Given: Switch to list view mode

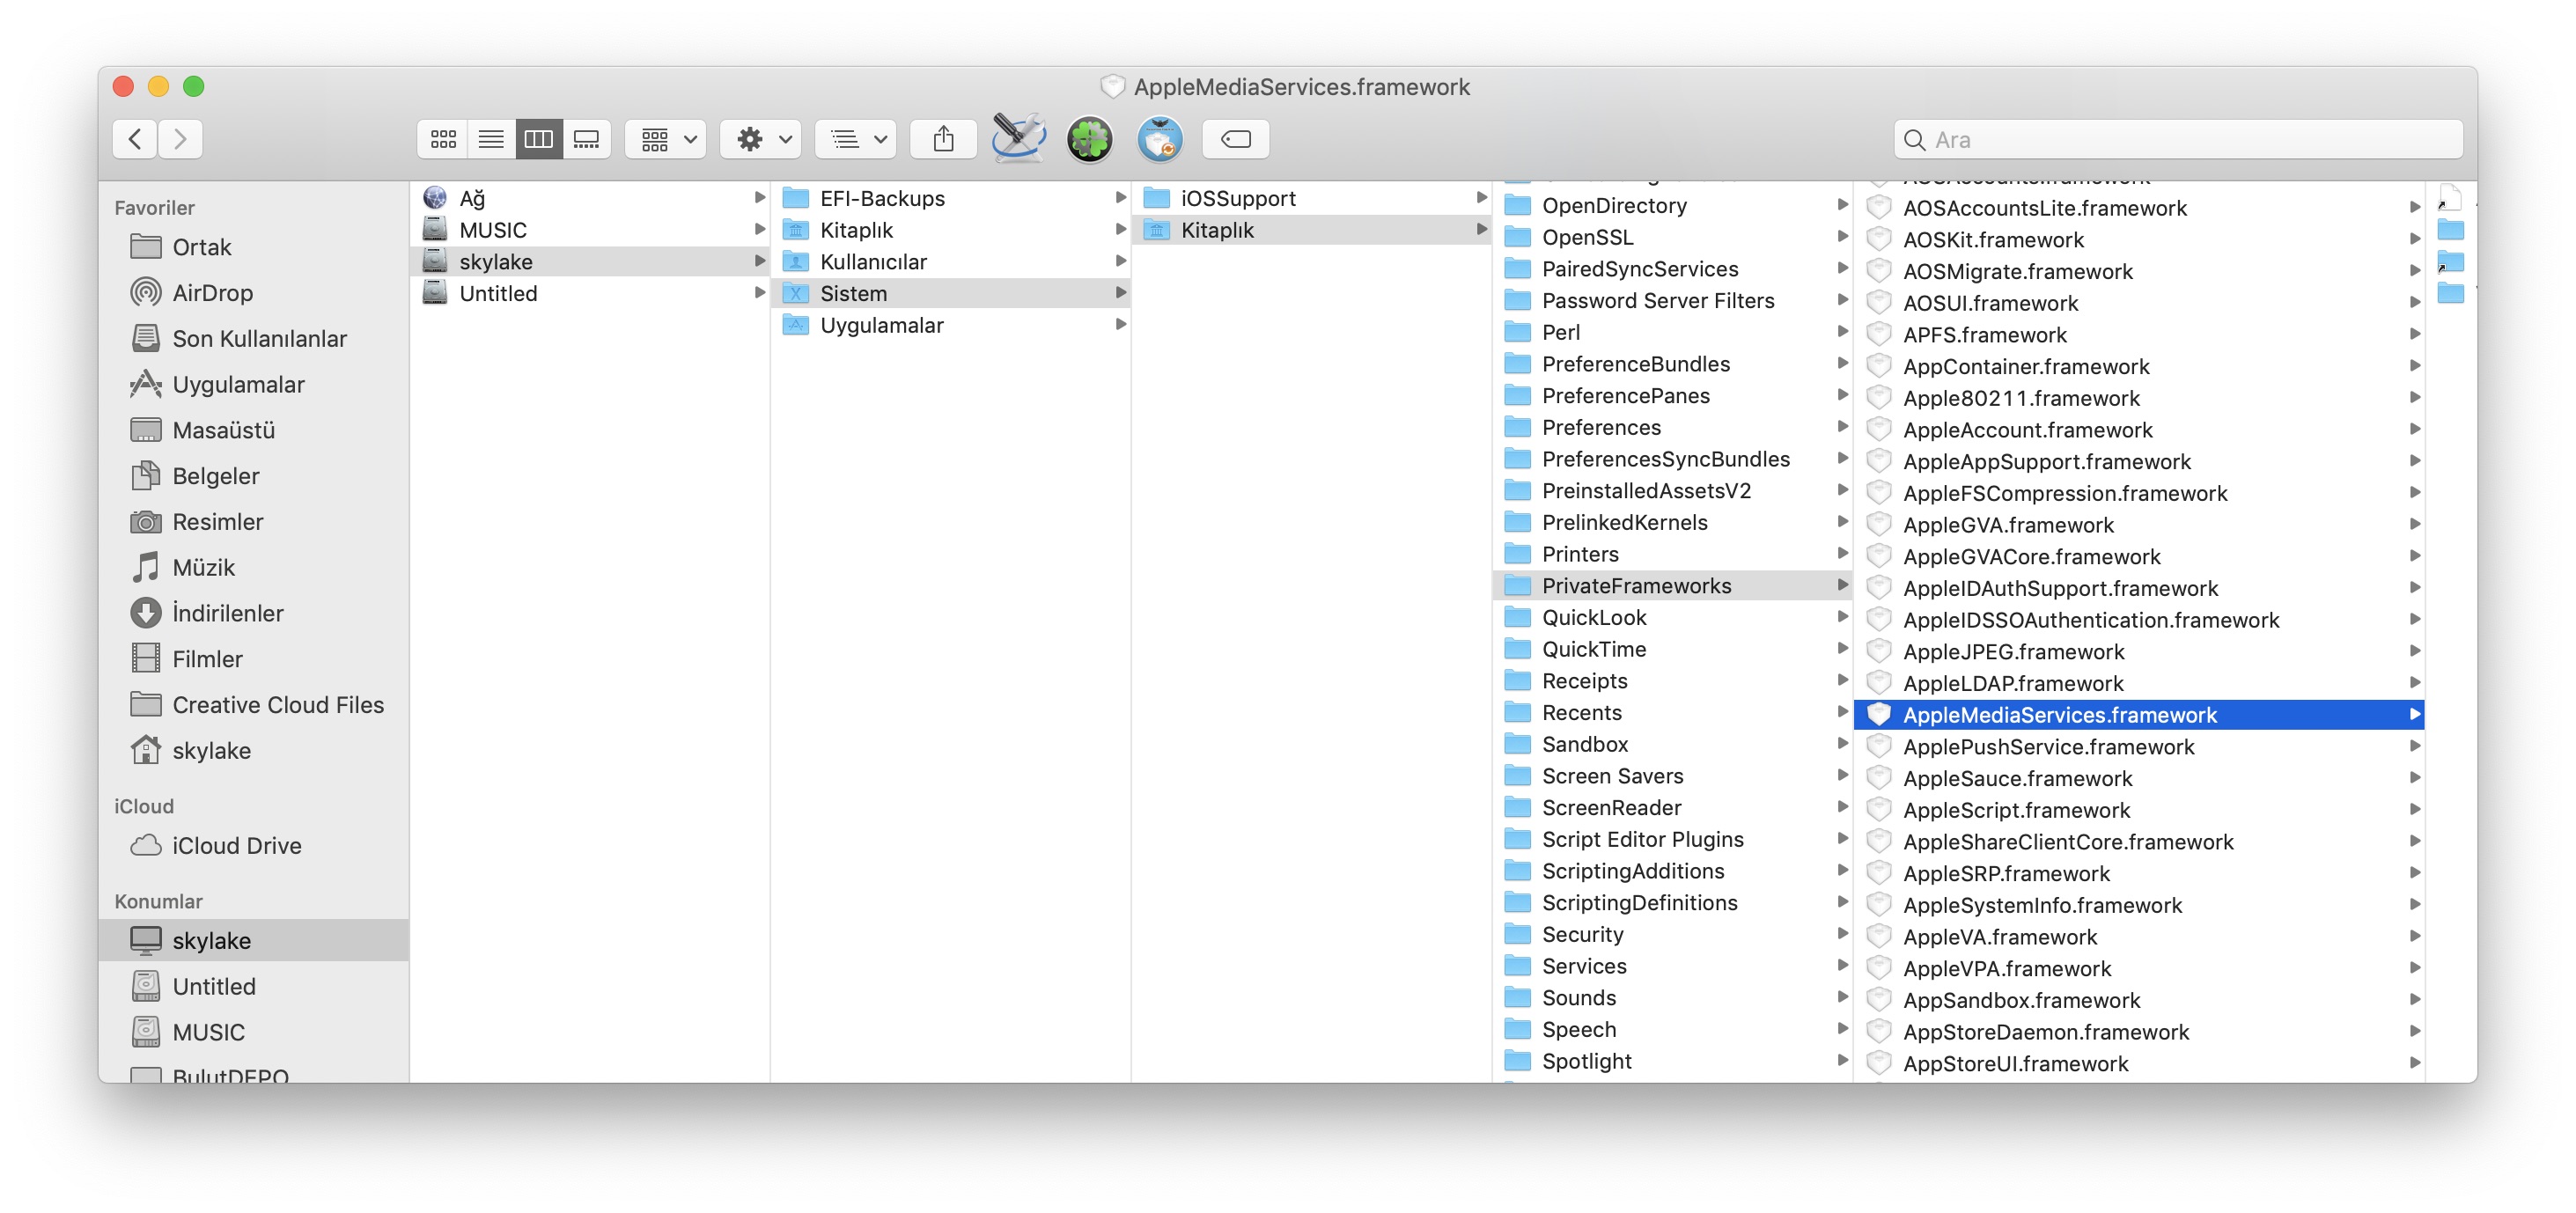Looking at the screenshot, I should pyautogui.click(x=491, y=139).
